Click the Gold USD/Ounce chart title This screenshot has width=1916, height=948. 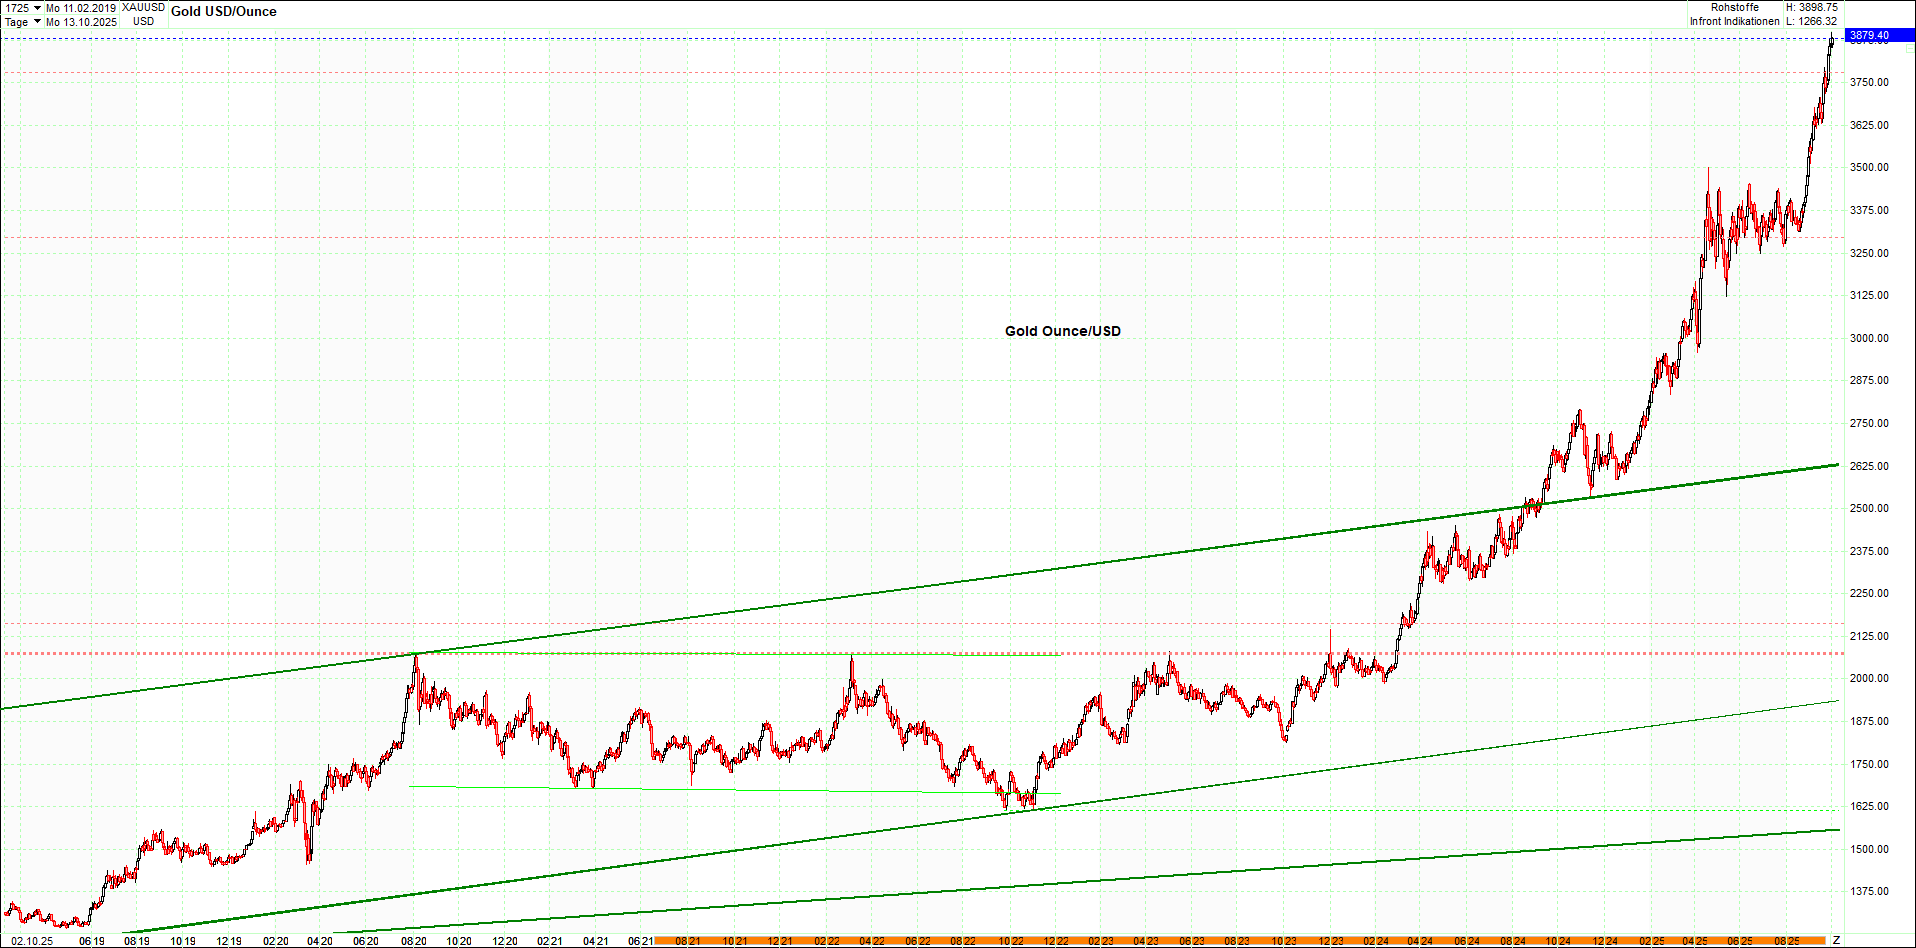tap(224, 12)
